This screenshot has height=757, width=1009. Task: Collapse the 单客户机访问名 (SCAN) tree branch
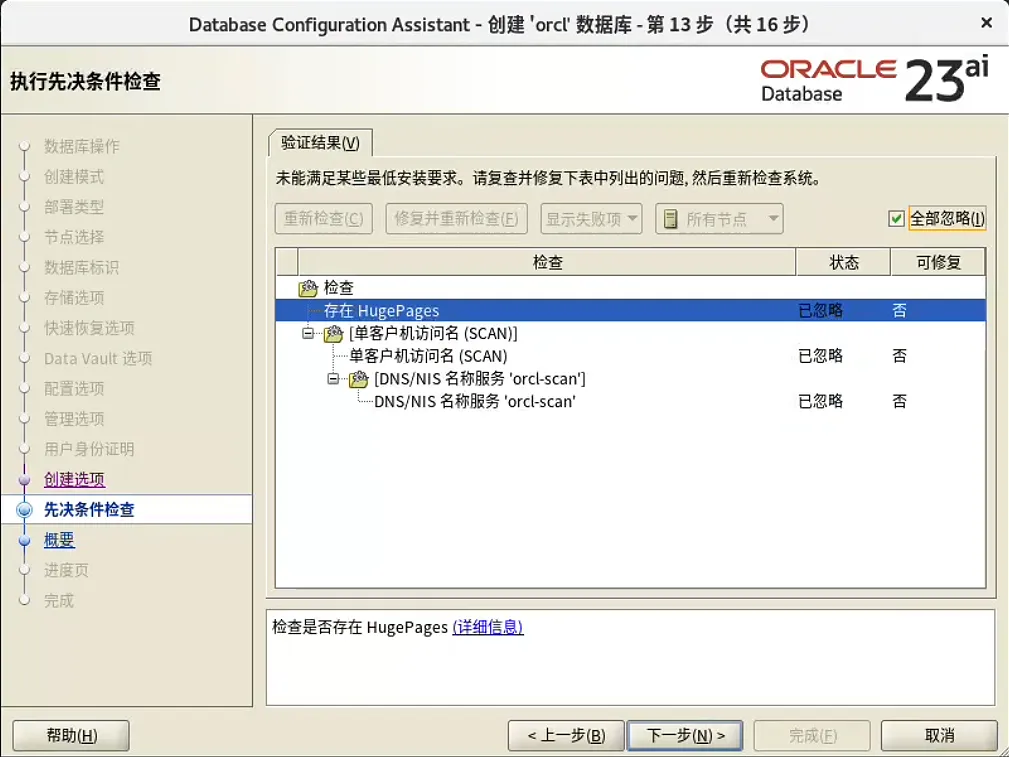tap(306, 333)
